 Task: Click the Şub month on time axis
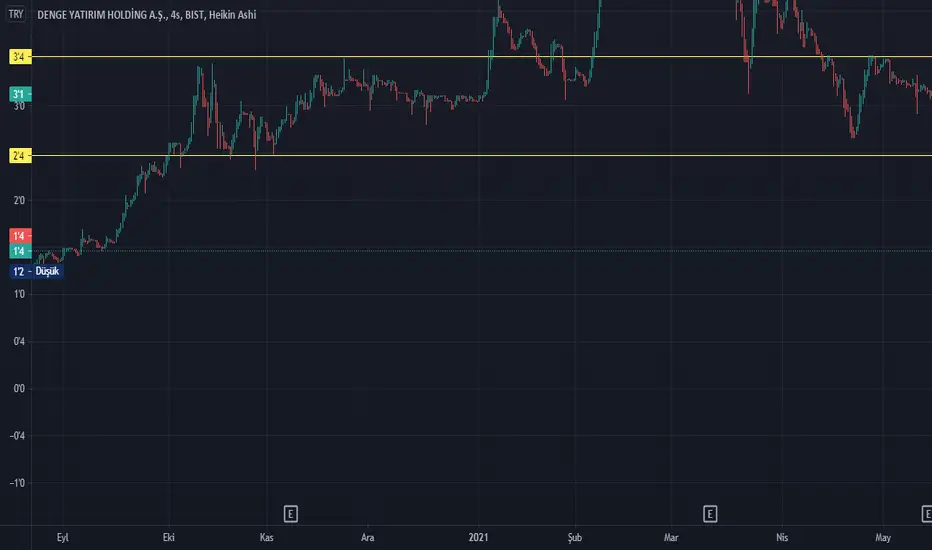574,538
